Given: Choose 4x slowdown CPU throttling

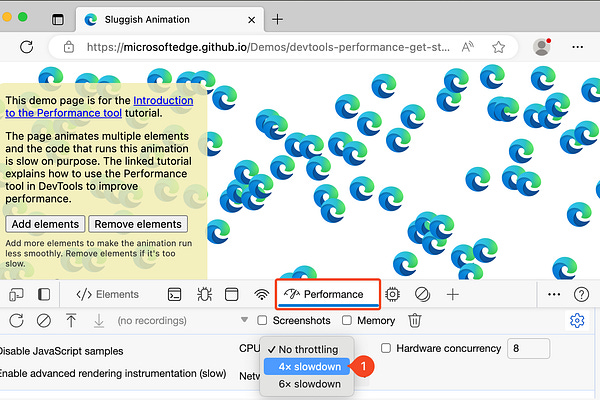Looking at the screenshot, I should pyautogui.click(x=307, y=367).
